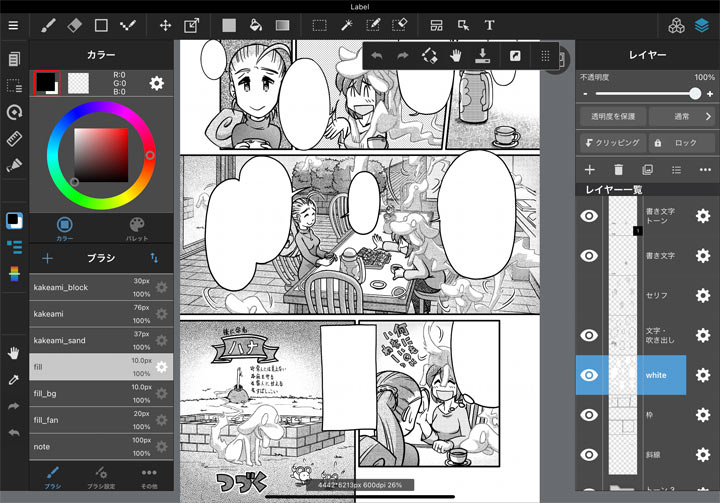The width and height of the screenshot is (720, 503).
Task: Click the black foreground color swatch
Action: coord(46,83)
